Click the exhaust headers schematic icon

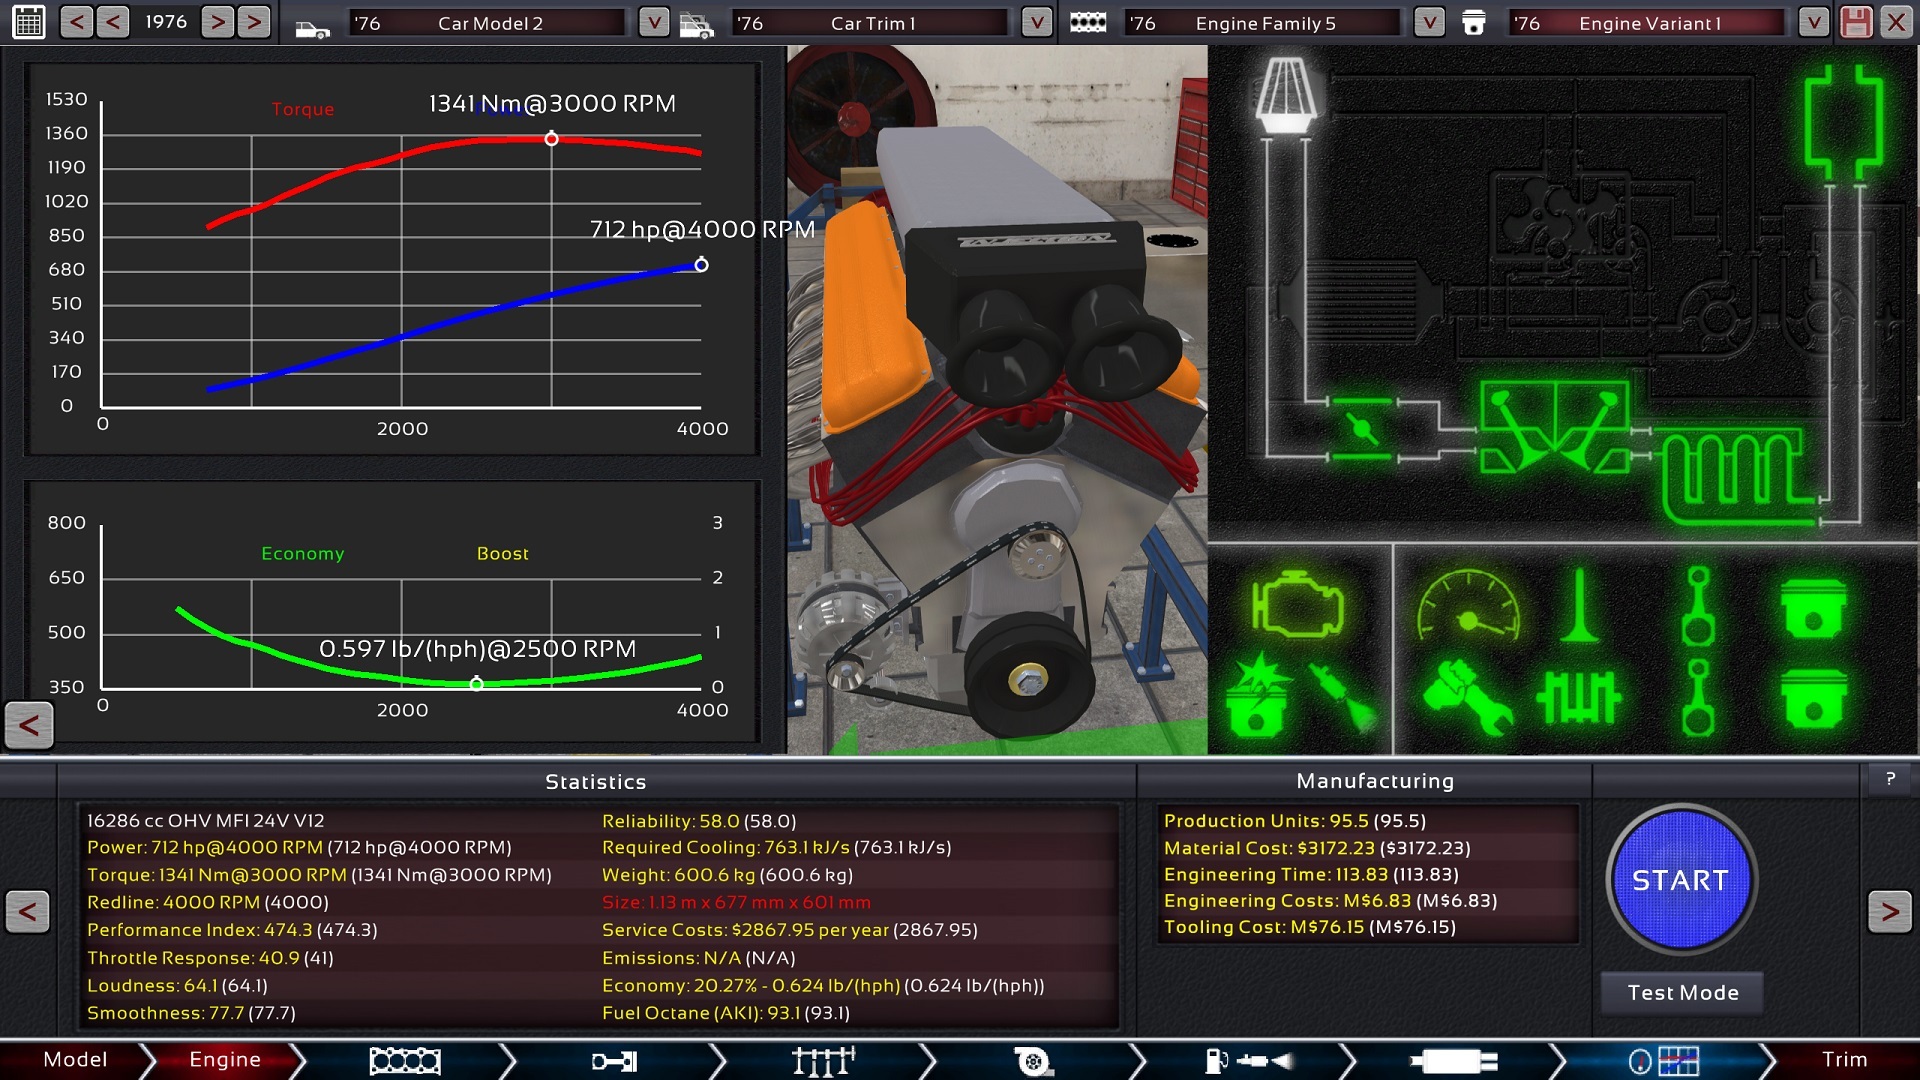click(1738, 472)
